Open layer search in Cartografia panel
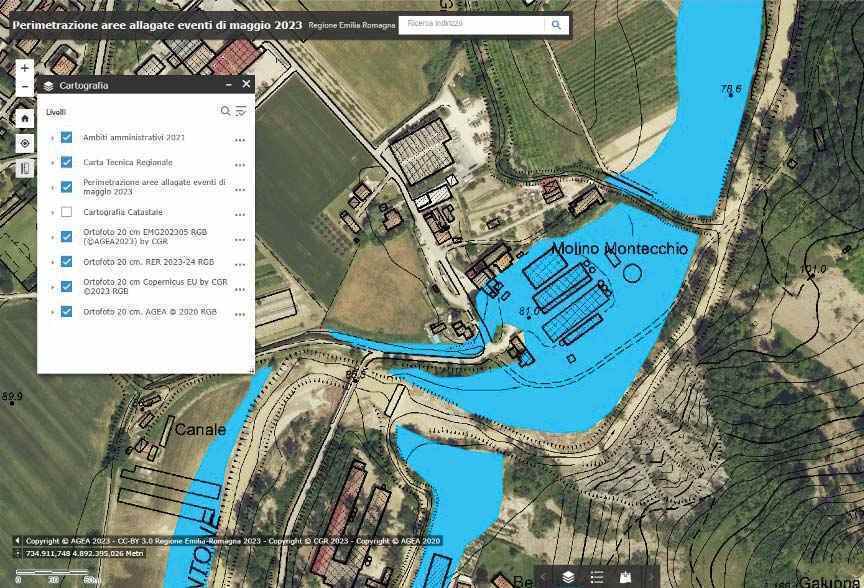864x588 pixels. tap(225, 111)
